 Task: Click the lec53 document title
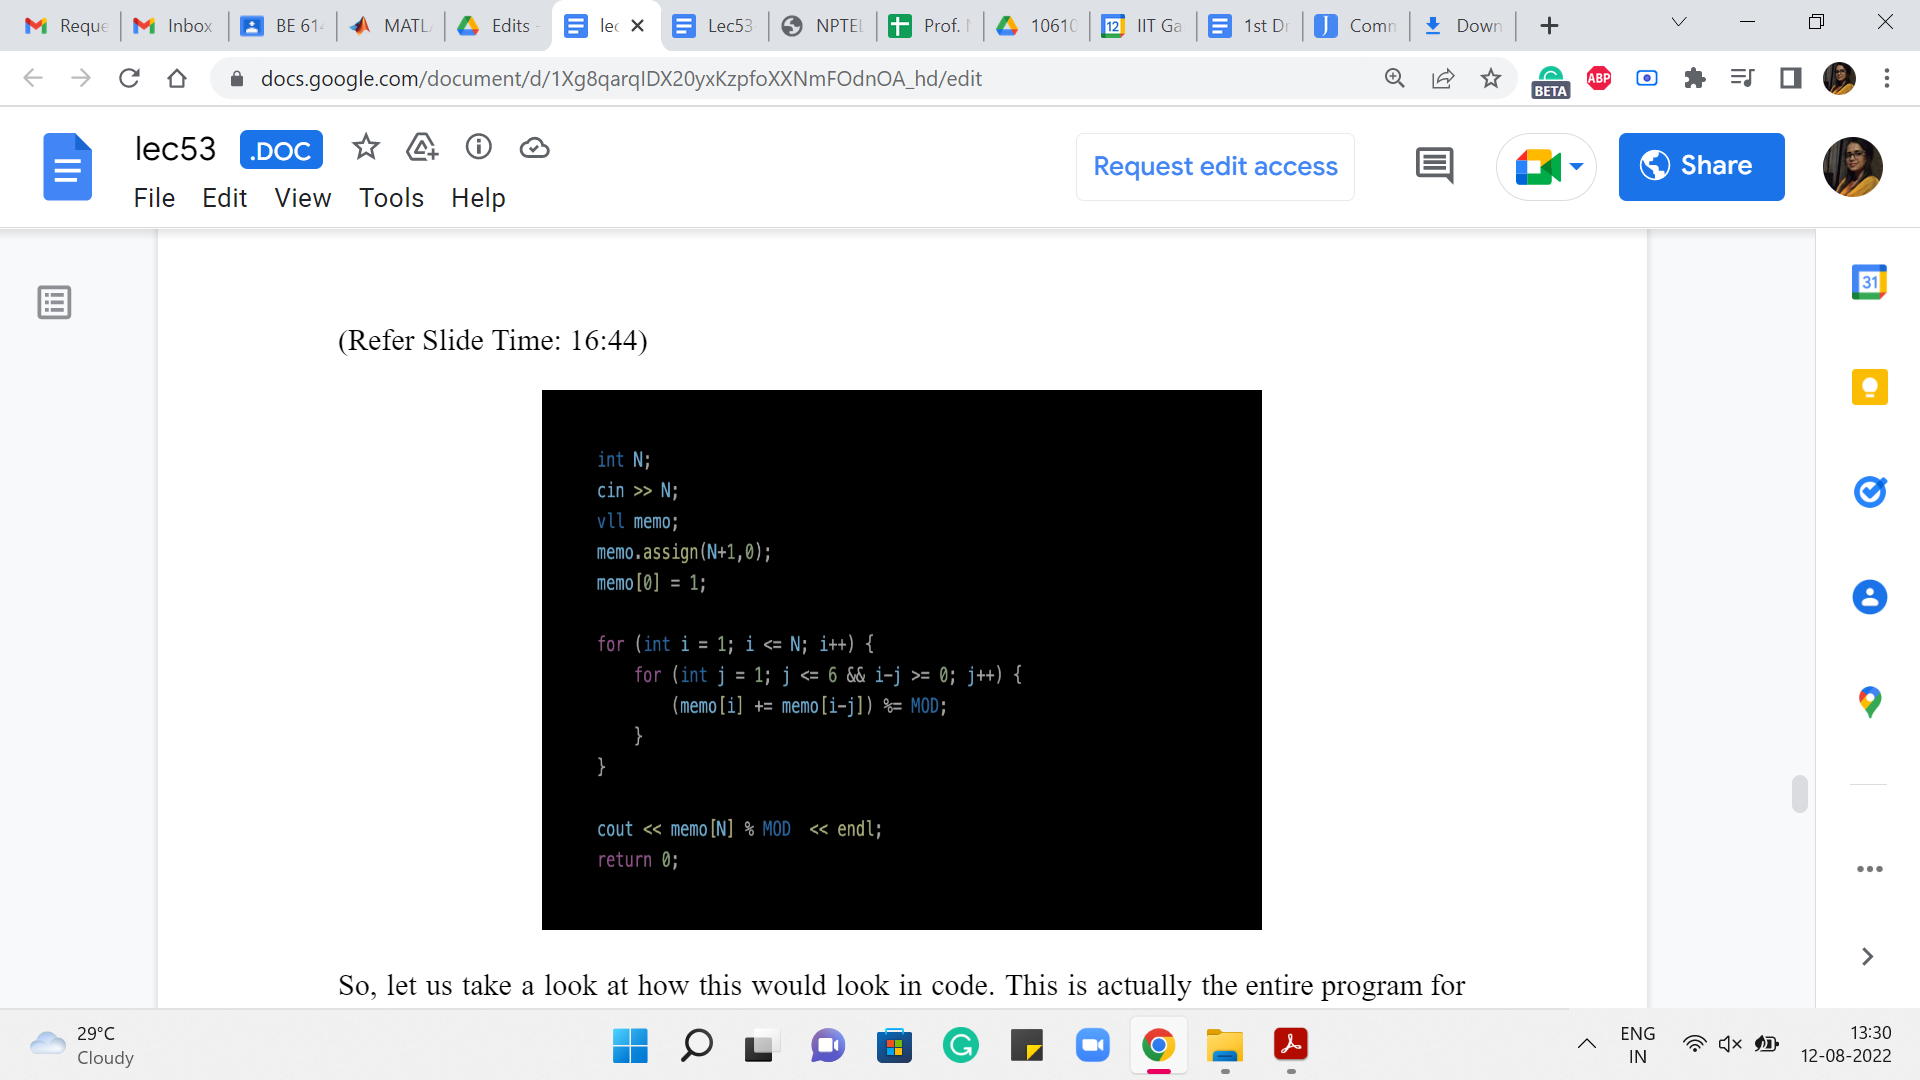(175, 149)
